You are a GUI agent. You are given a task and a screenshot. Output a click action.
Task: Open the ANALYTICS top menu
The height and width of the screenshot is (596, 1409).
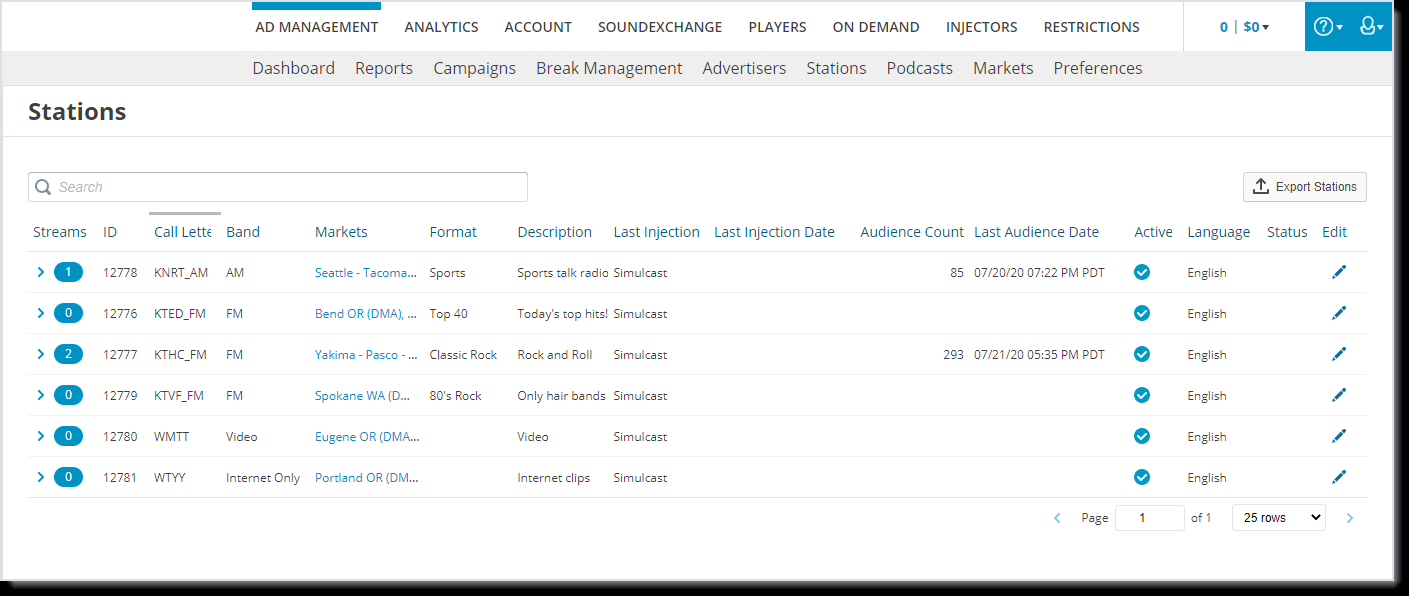coord(441,27)
